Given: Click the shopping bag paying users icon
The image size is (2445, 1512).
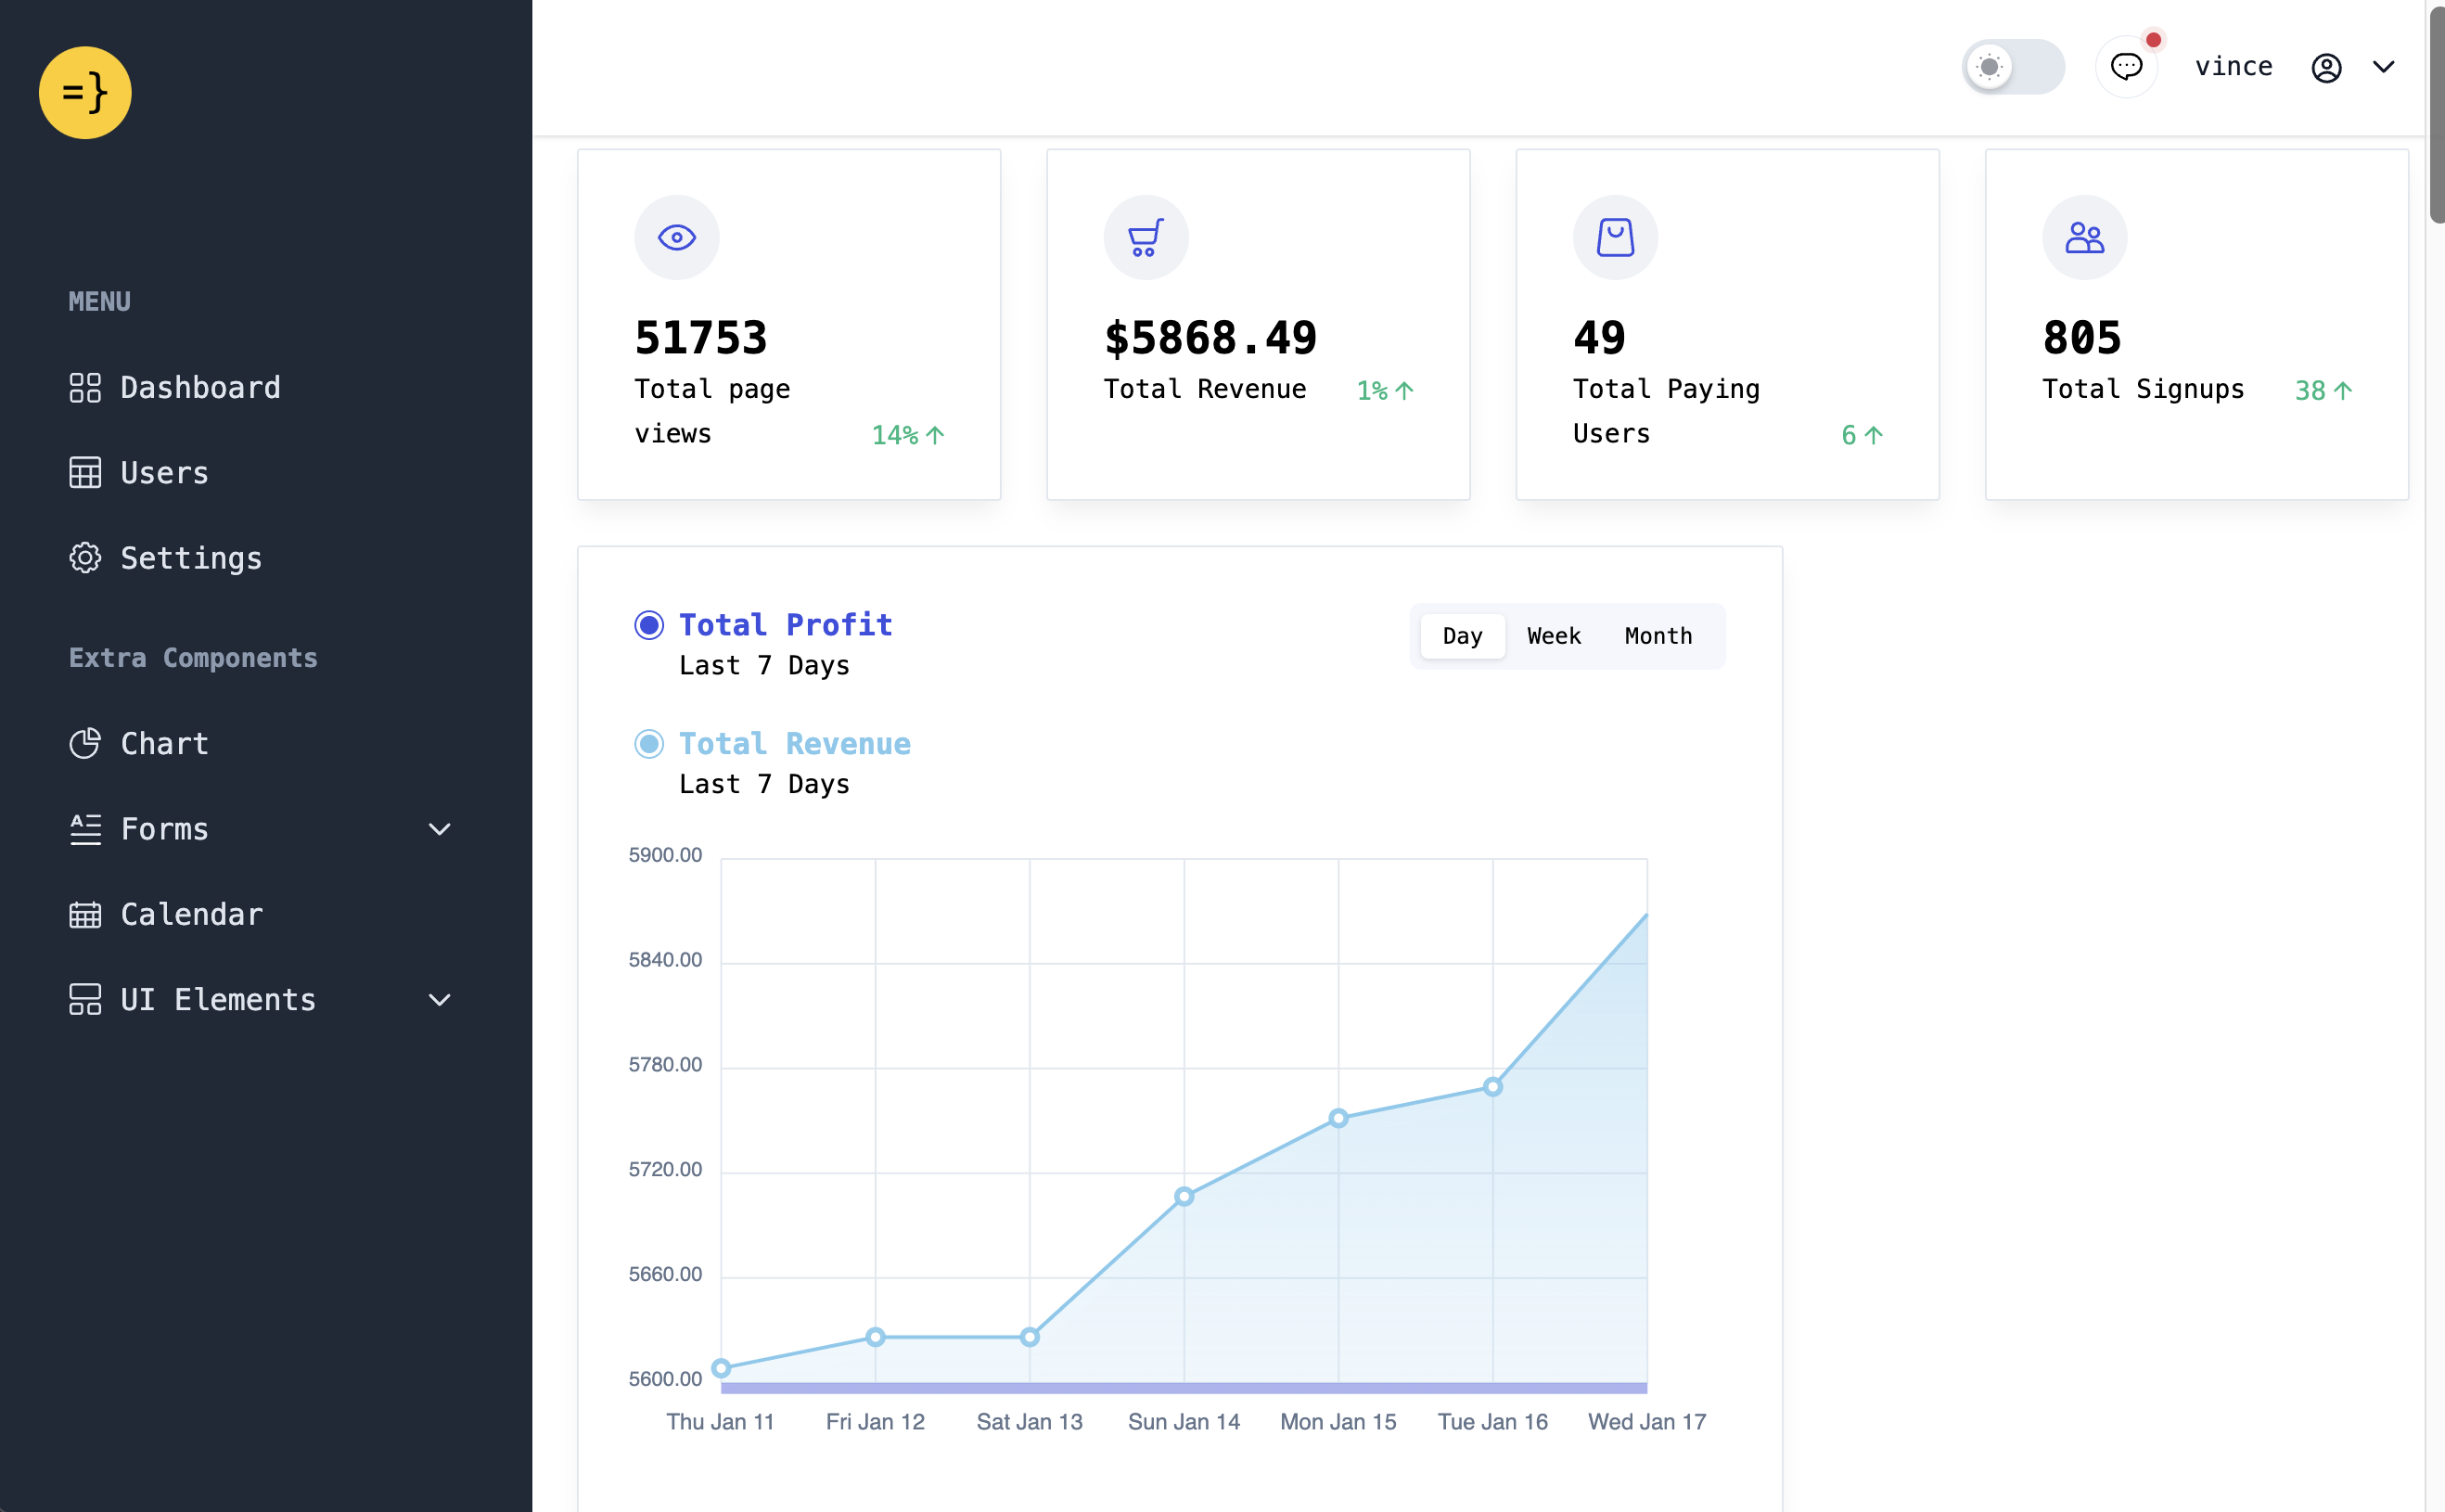Looking at the screenshot, I should tap(1615, 237).
